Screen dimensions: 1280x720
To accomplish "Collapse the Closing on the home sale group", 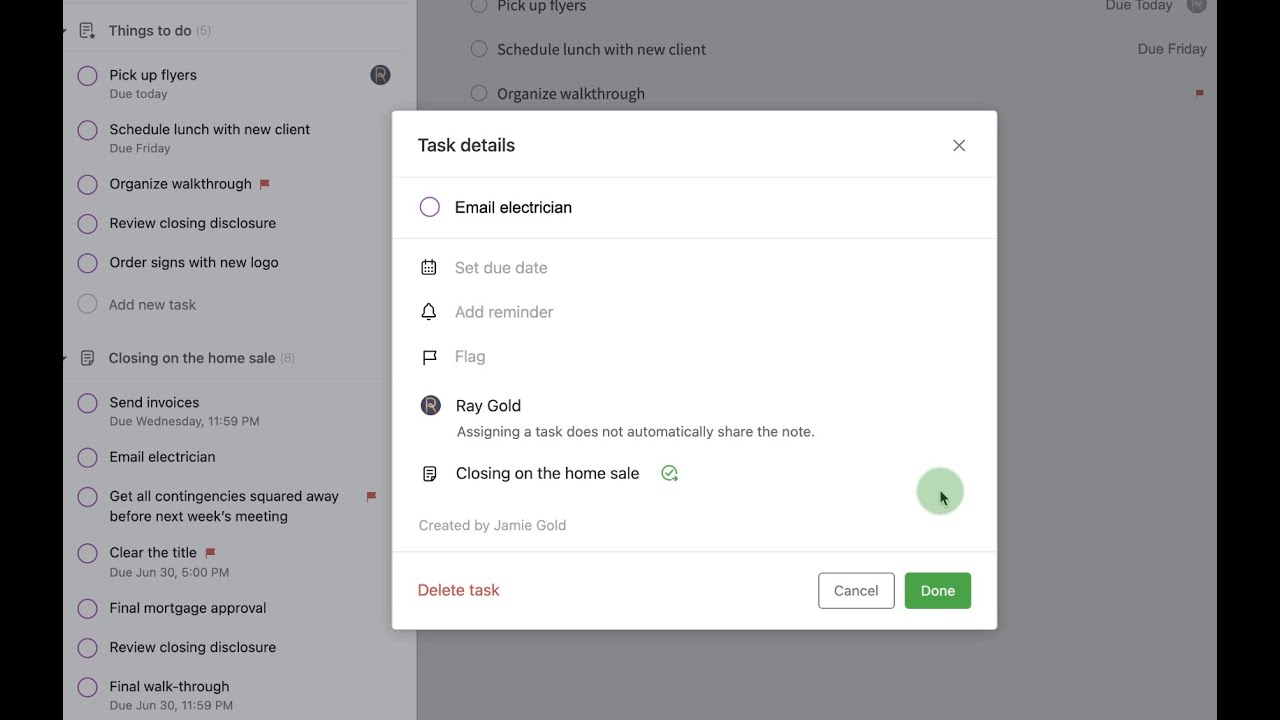I will [x=64, y=358].
